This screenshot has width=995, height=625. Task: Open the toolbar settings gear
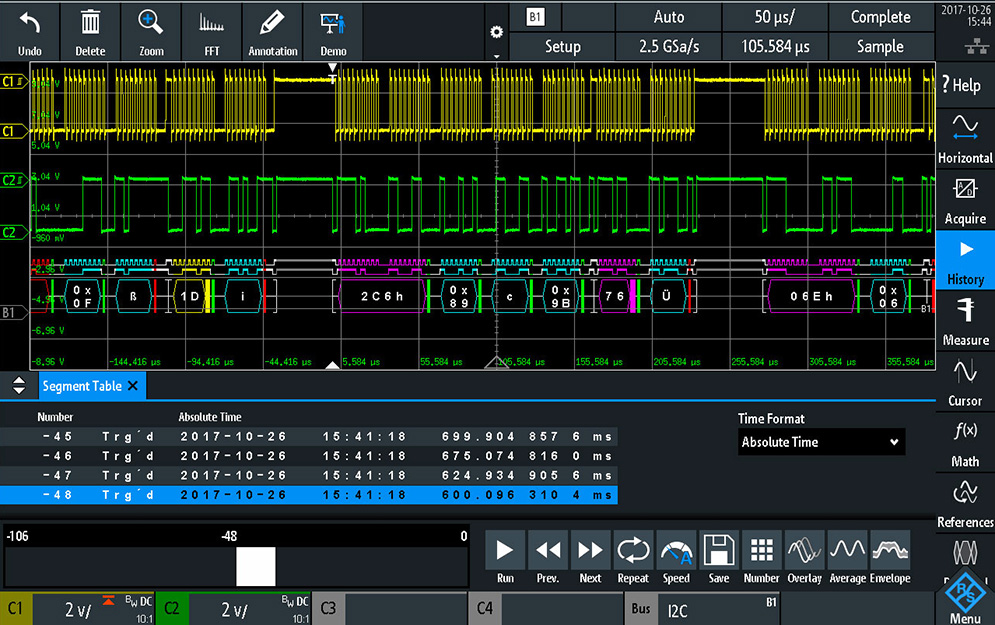[496, 32]
